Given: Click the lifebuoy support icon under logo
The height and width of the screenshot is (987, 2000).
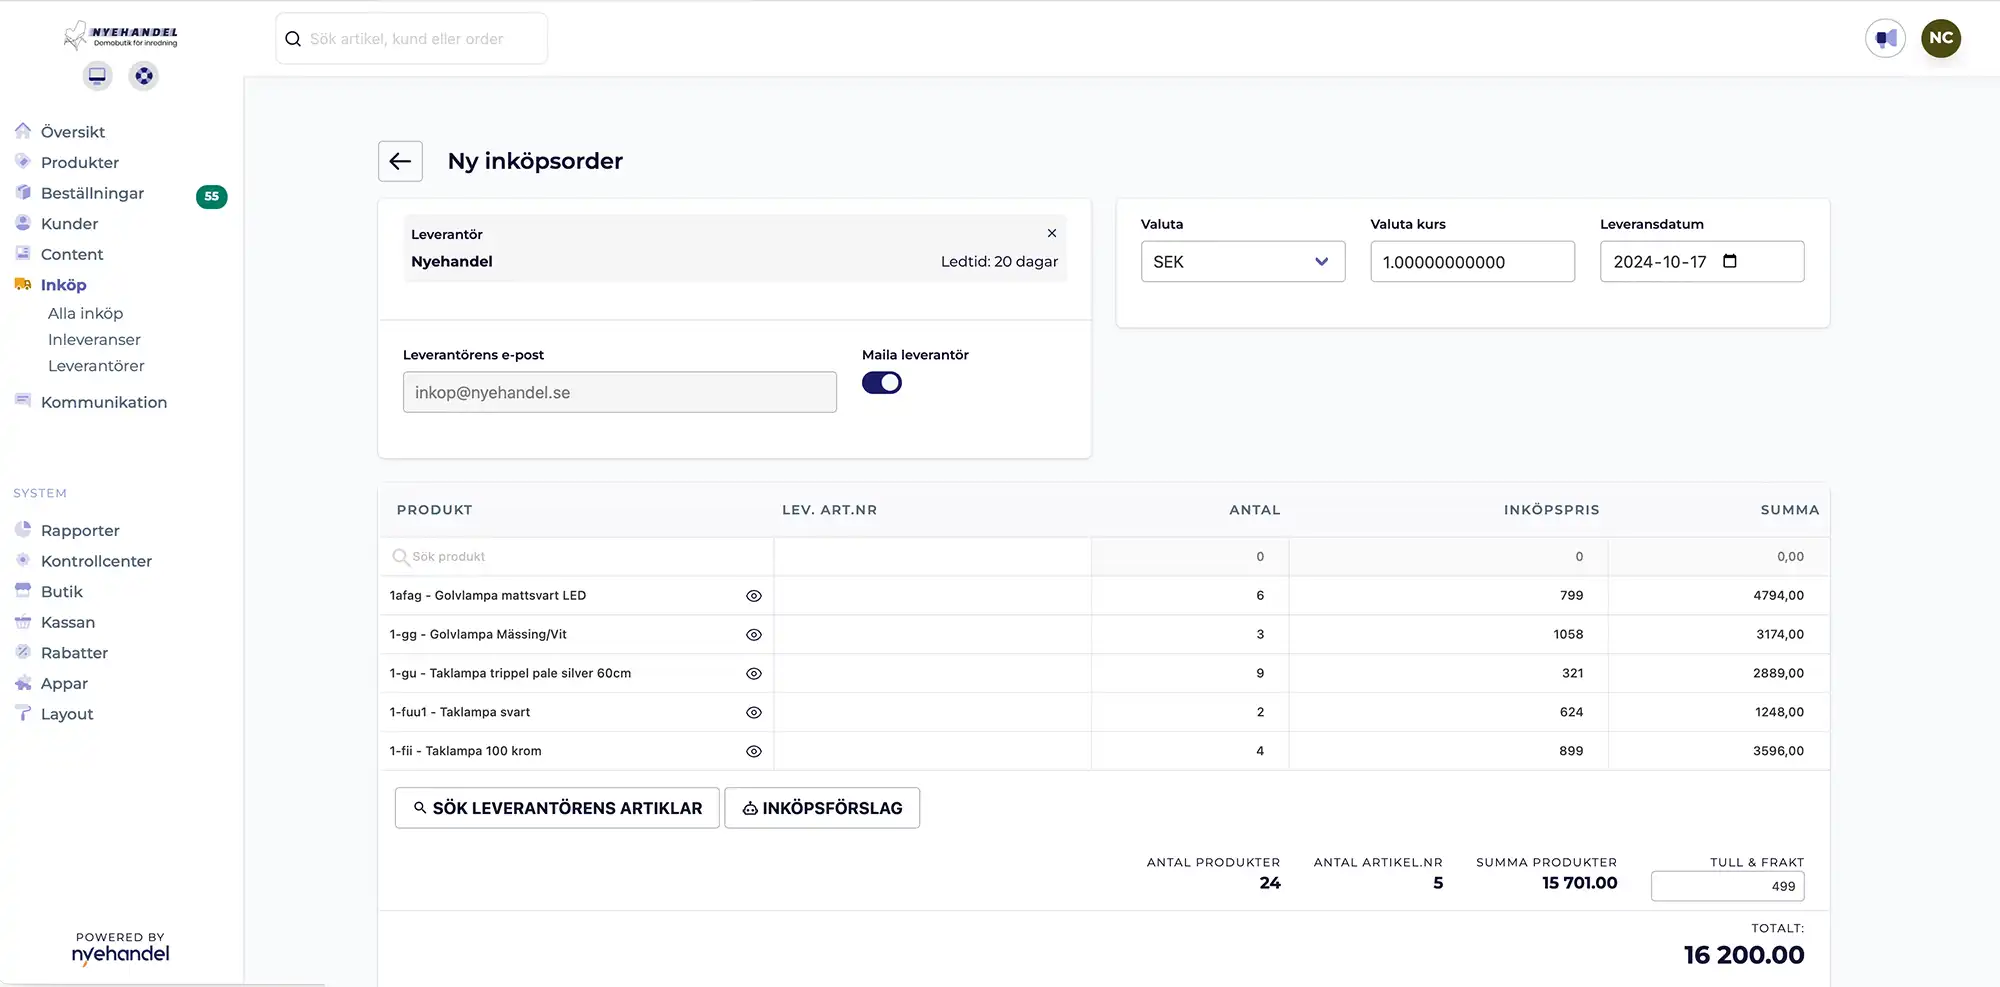Looking at the screenshot, I should [144, 76].
